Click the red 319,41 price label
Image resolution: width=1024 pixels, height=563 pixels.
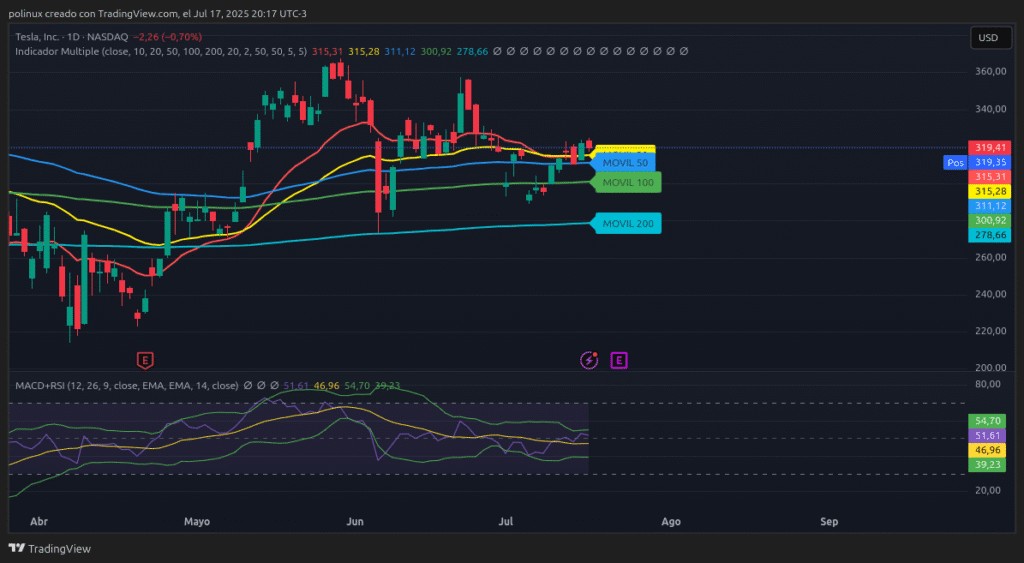coord(990,147)
